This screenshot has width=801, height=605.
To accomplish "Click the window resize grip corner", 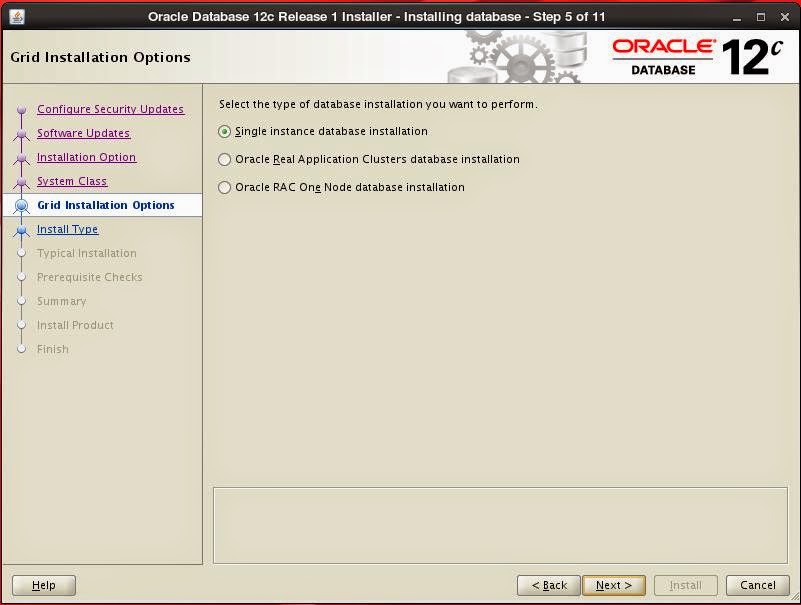I will pos(794,596).
